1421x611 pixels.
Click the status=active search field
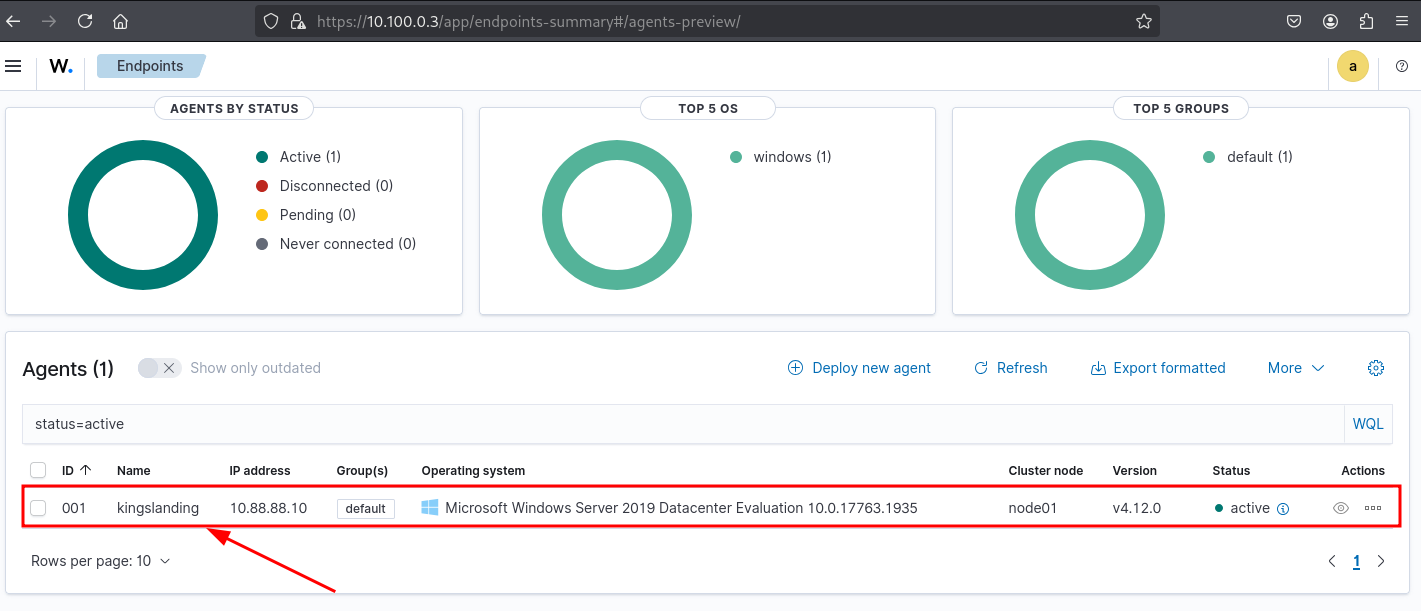coord(682,424)
